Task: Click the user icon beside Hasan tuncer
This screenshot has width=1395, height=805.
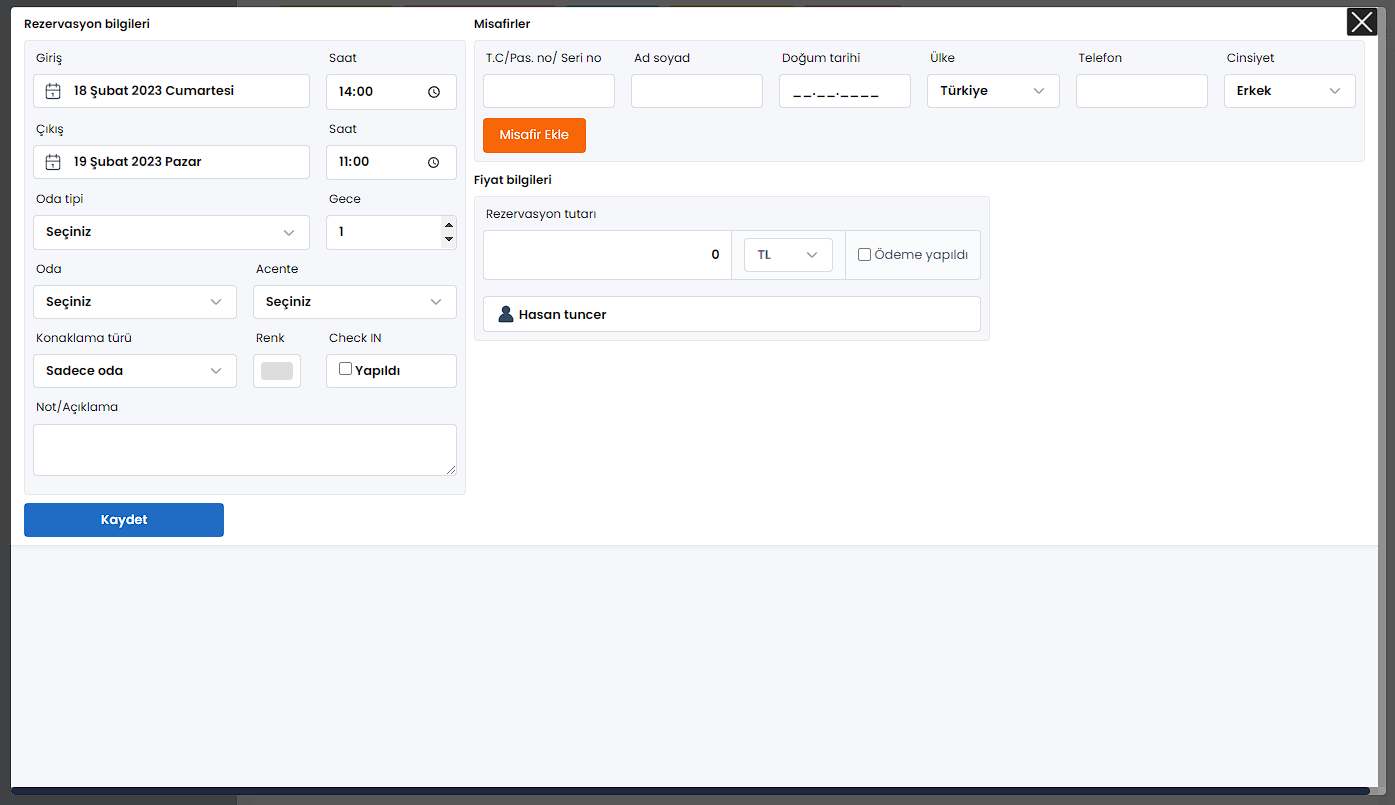Action: (x=506, y=314)
